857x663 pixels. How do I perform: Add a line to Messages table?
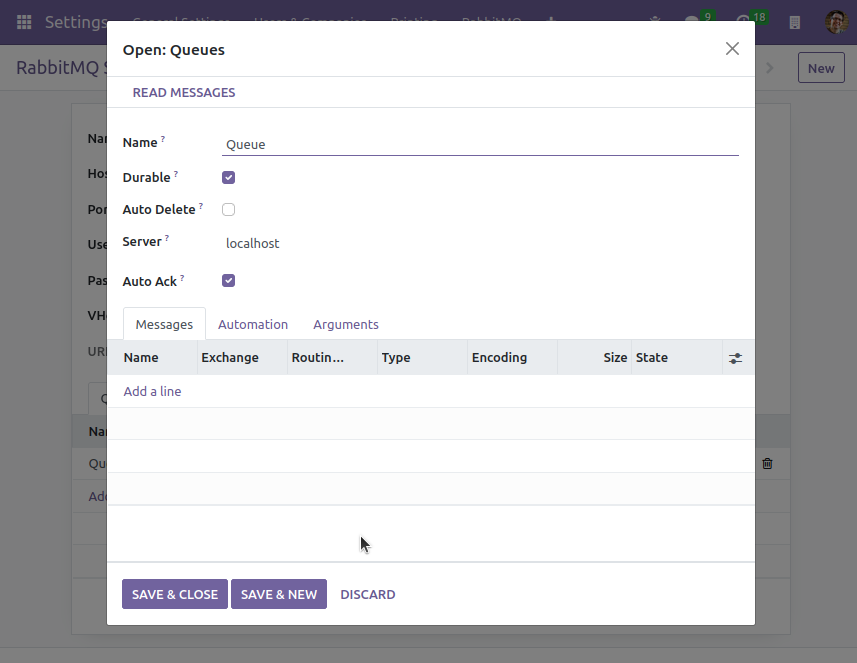tap(152, 391)
